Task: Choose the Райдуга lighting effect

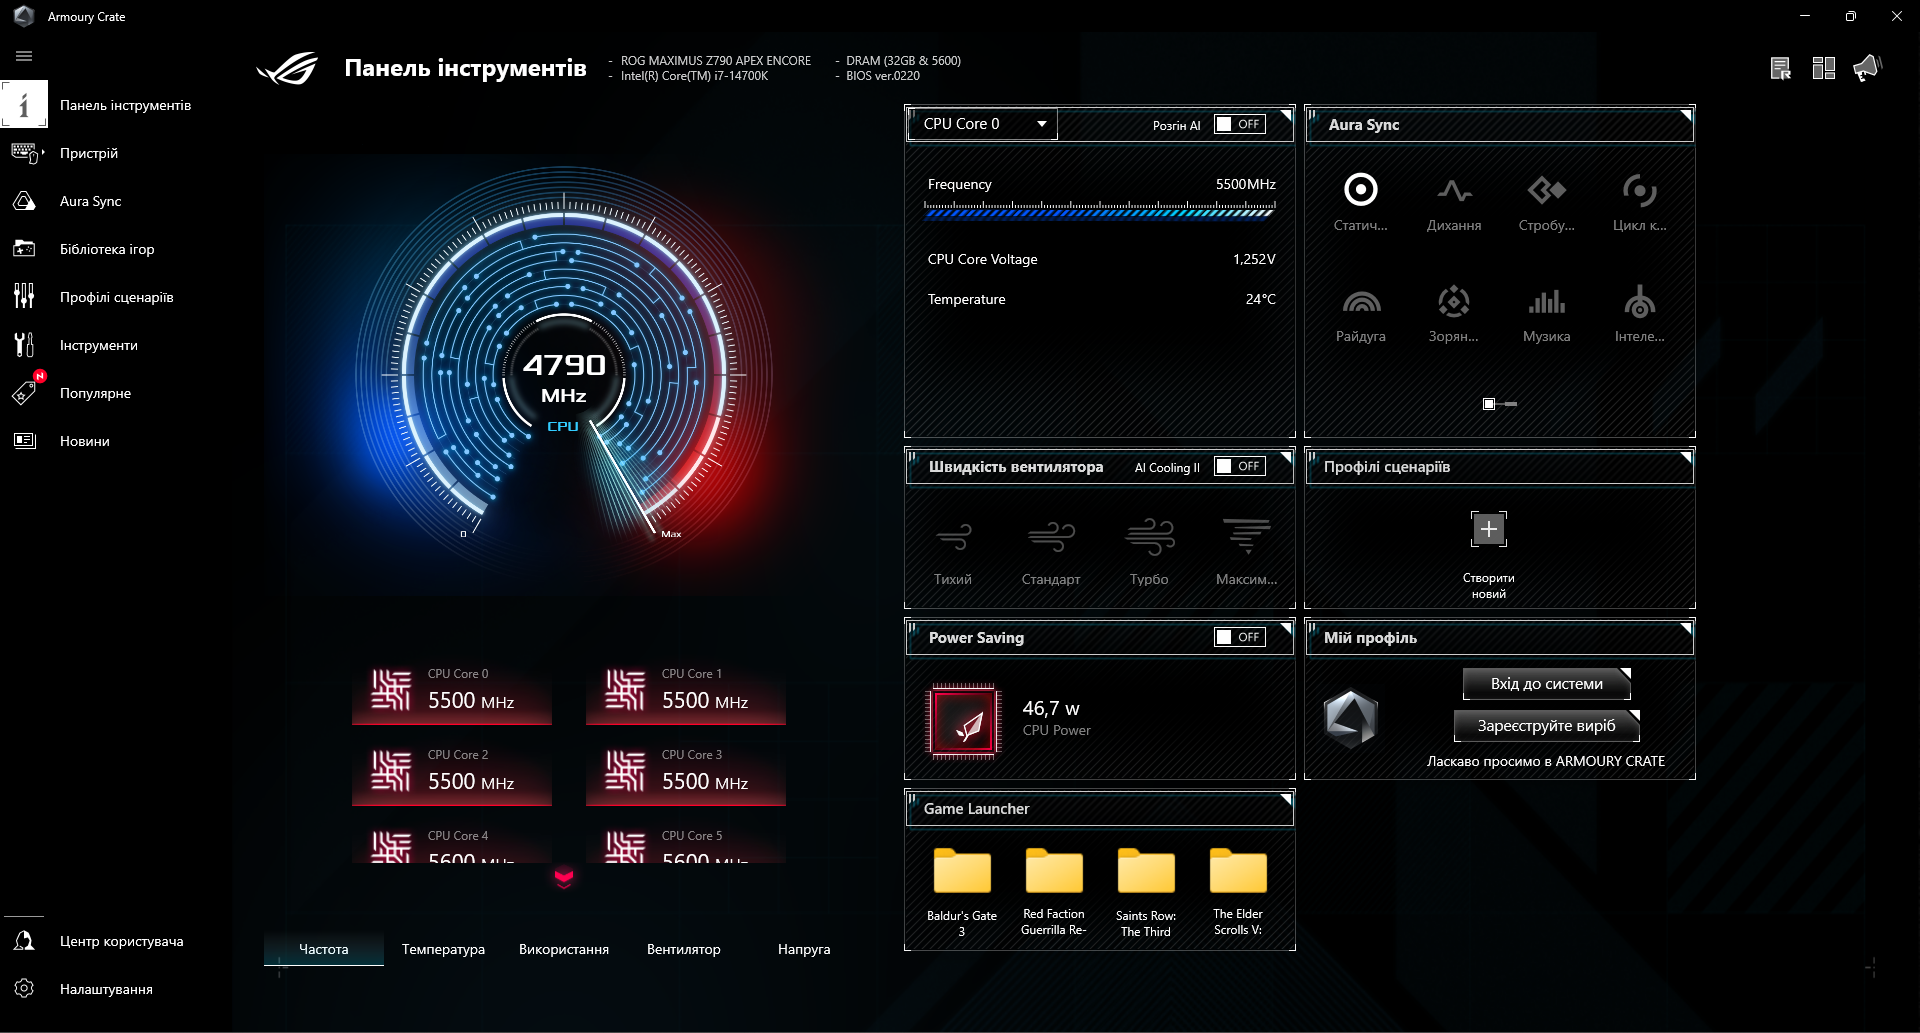Action: point(1361,310)
